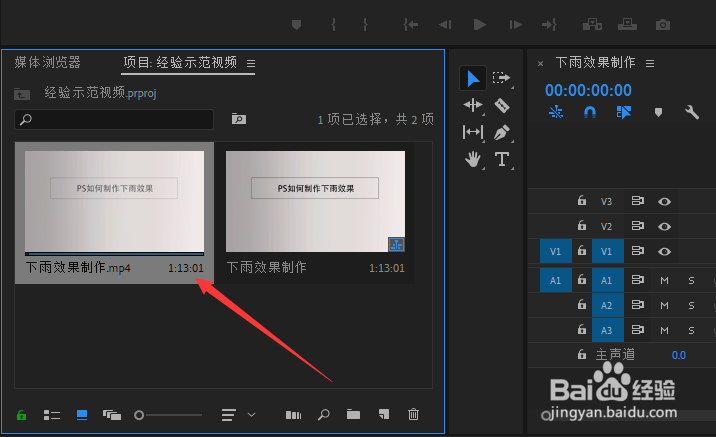Mute audio track A1
This screenshot has width=716, height=437.
pos(664,280)
